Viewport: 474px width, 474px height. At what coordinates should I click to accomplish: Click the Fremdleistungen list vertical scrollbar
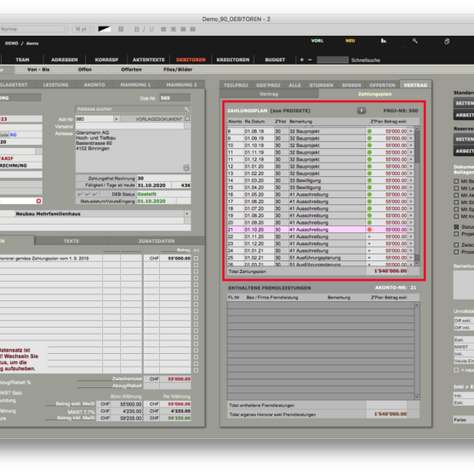tap(417, 351)
